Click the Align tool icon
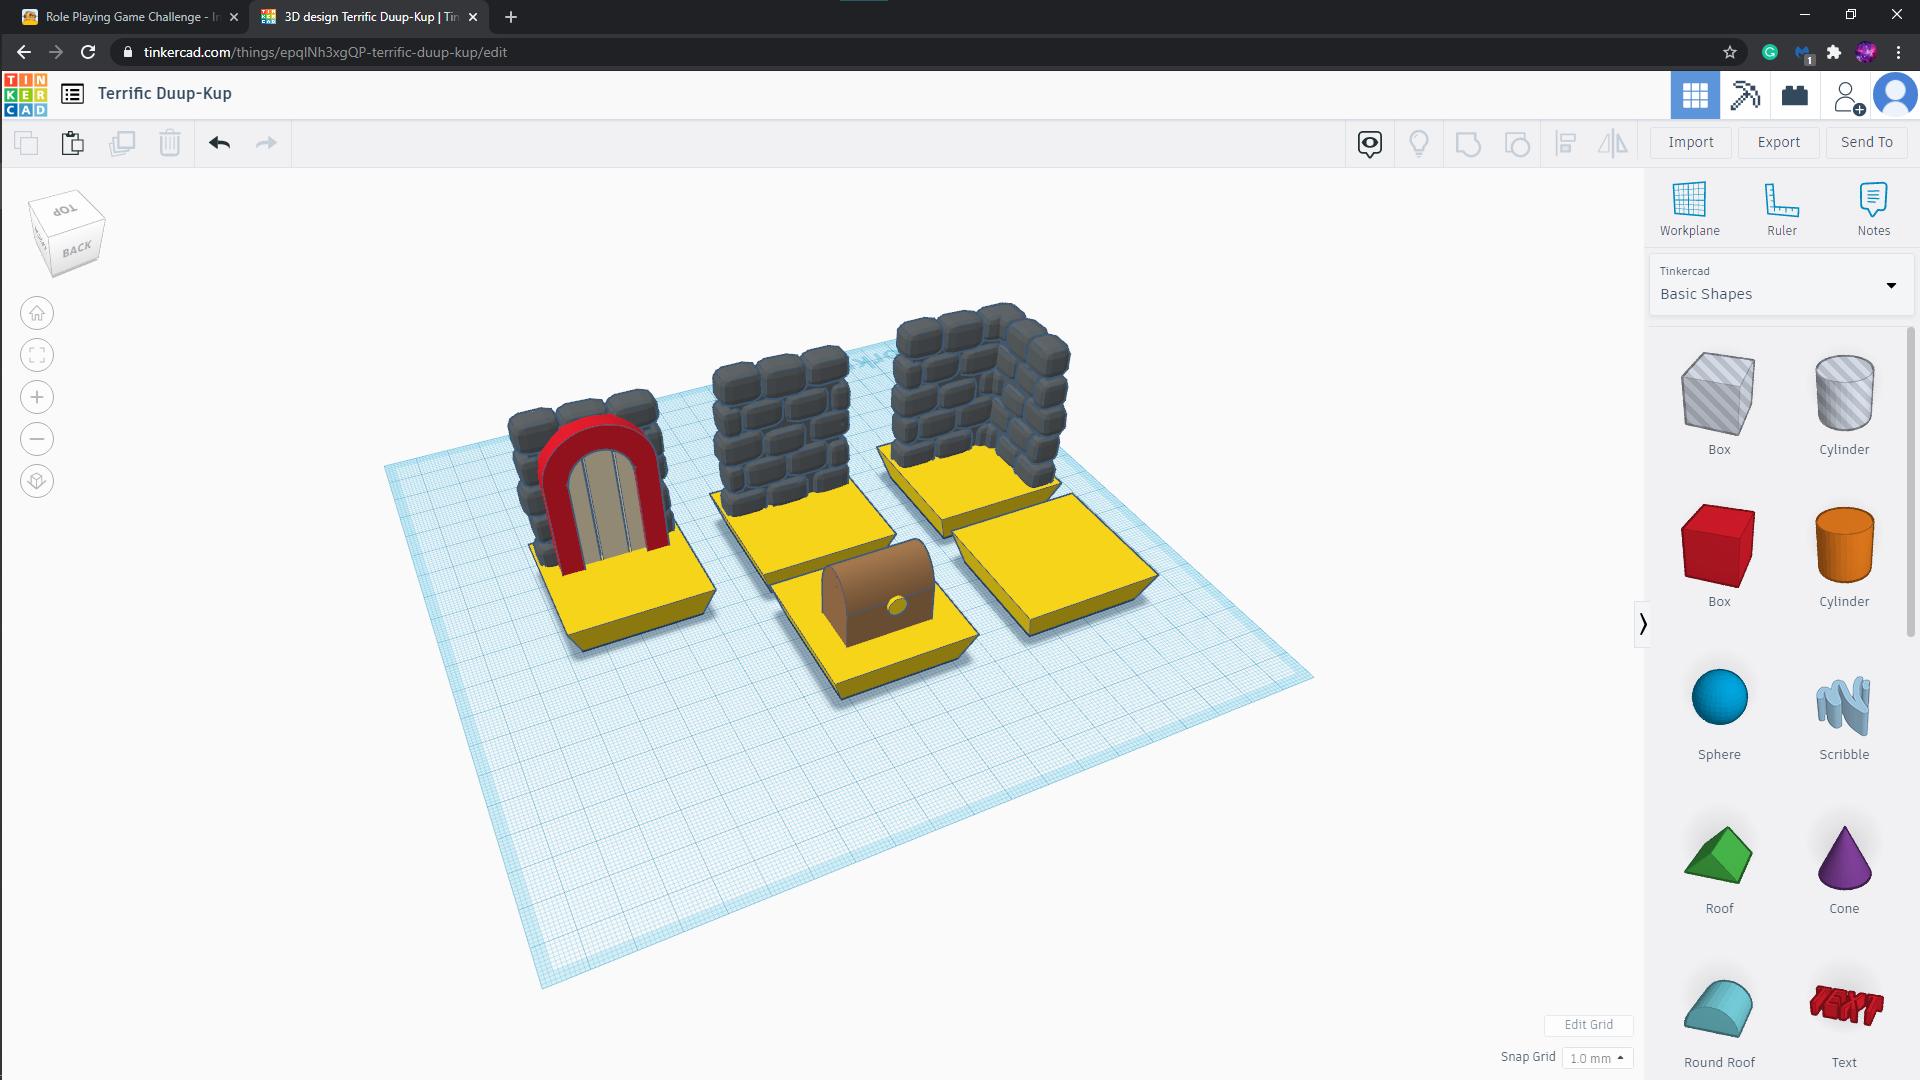 1566,144
